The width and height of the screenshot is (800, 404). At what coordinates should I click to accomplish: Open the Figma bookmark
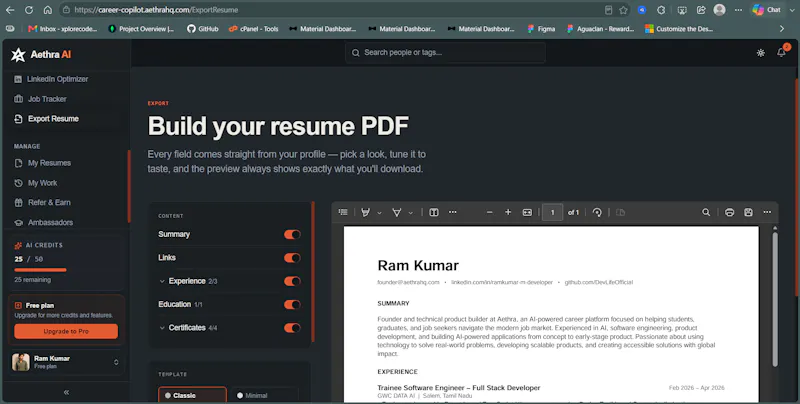[541, 29]
